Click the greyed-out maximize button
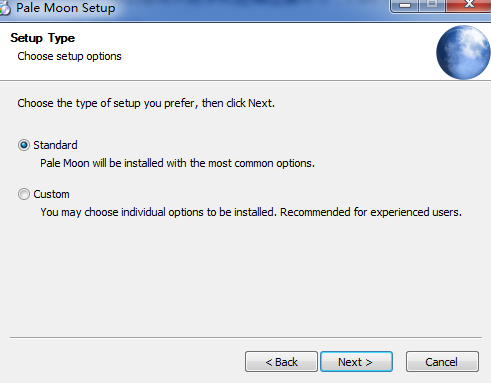The height and width of the screenshot is (383, 491). click(432, 6)
